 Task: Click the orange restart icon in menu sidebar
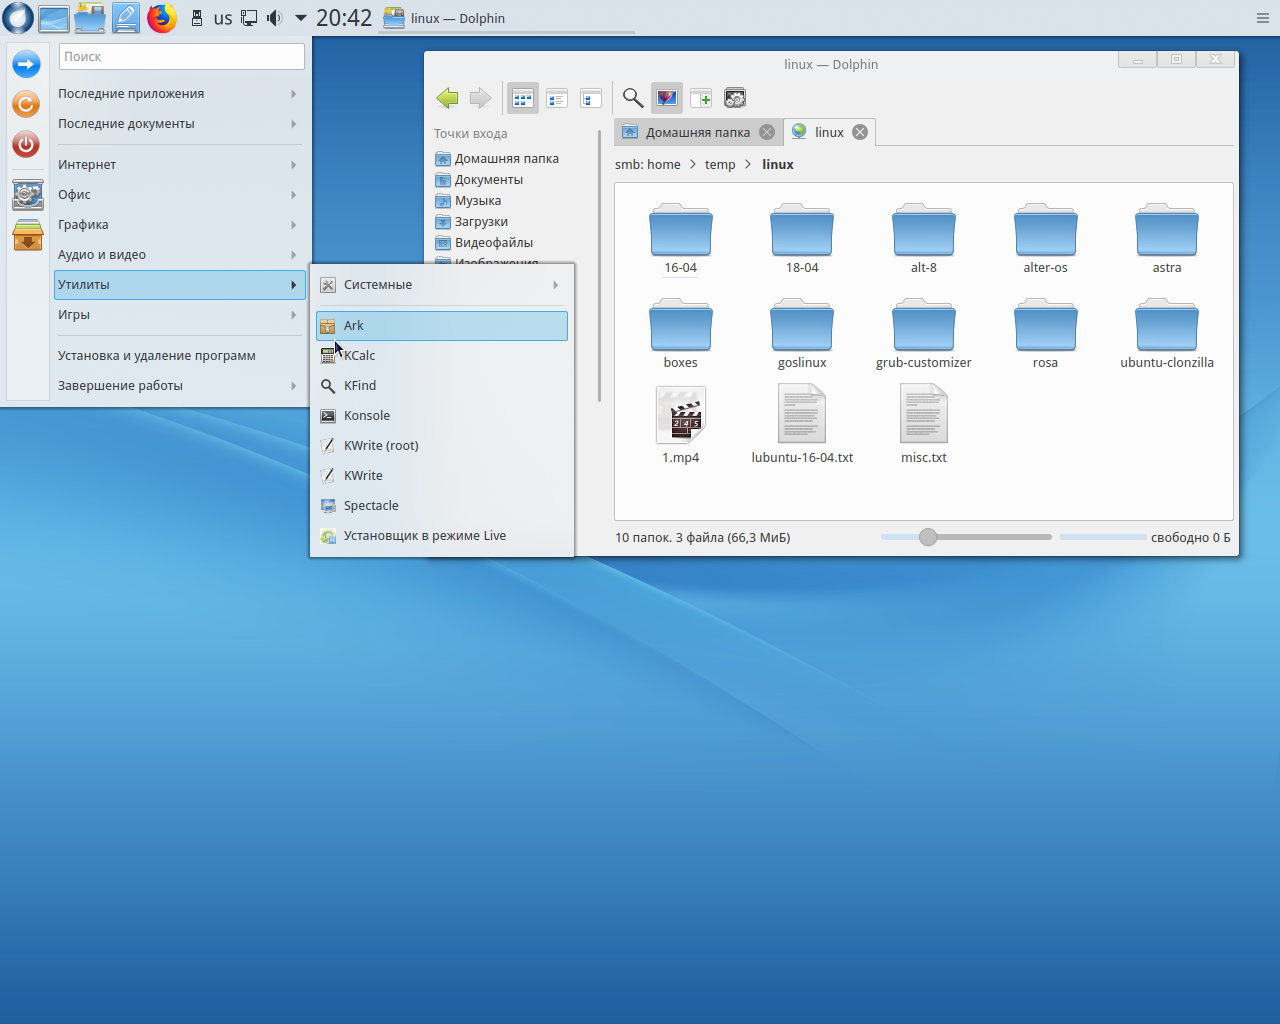click(26, 104)
